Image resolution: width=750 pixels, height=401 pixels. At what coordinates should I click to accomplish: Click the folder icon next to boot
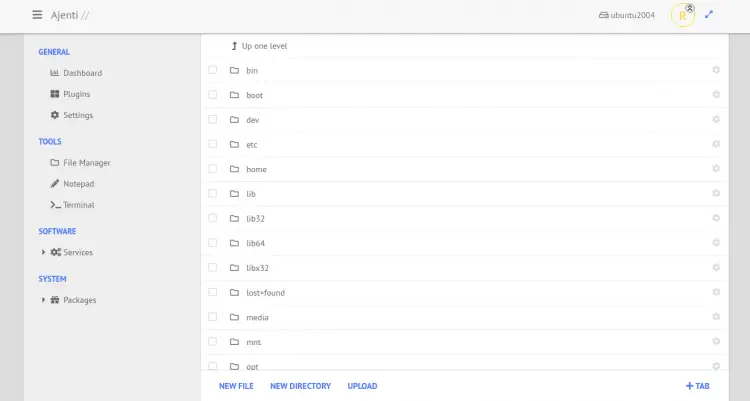click(x=234, y=95)
